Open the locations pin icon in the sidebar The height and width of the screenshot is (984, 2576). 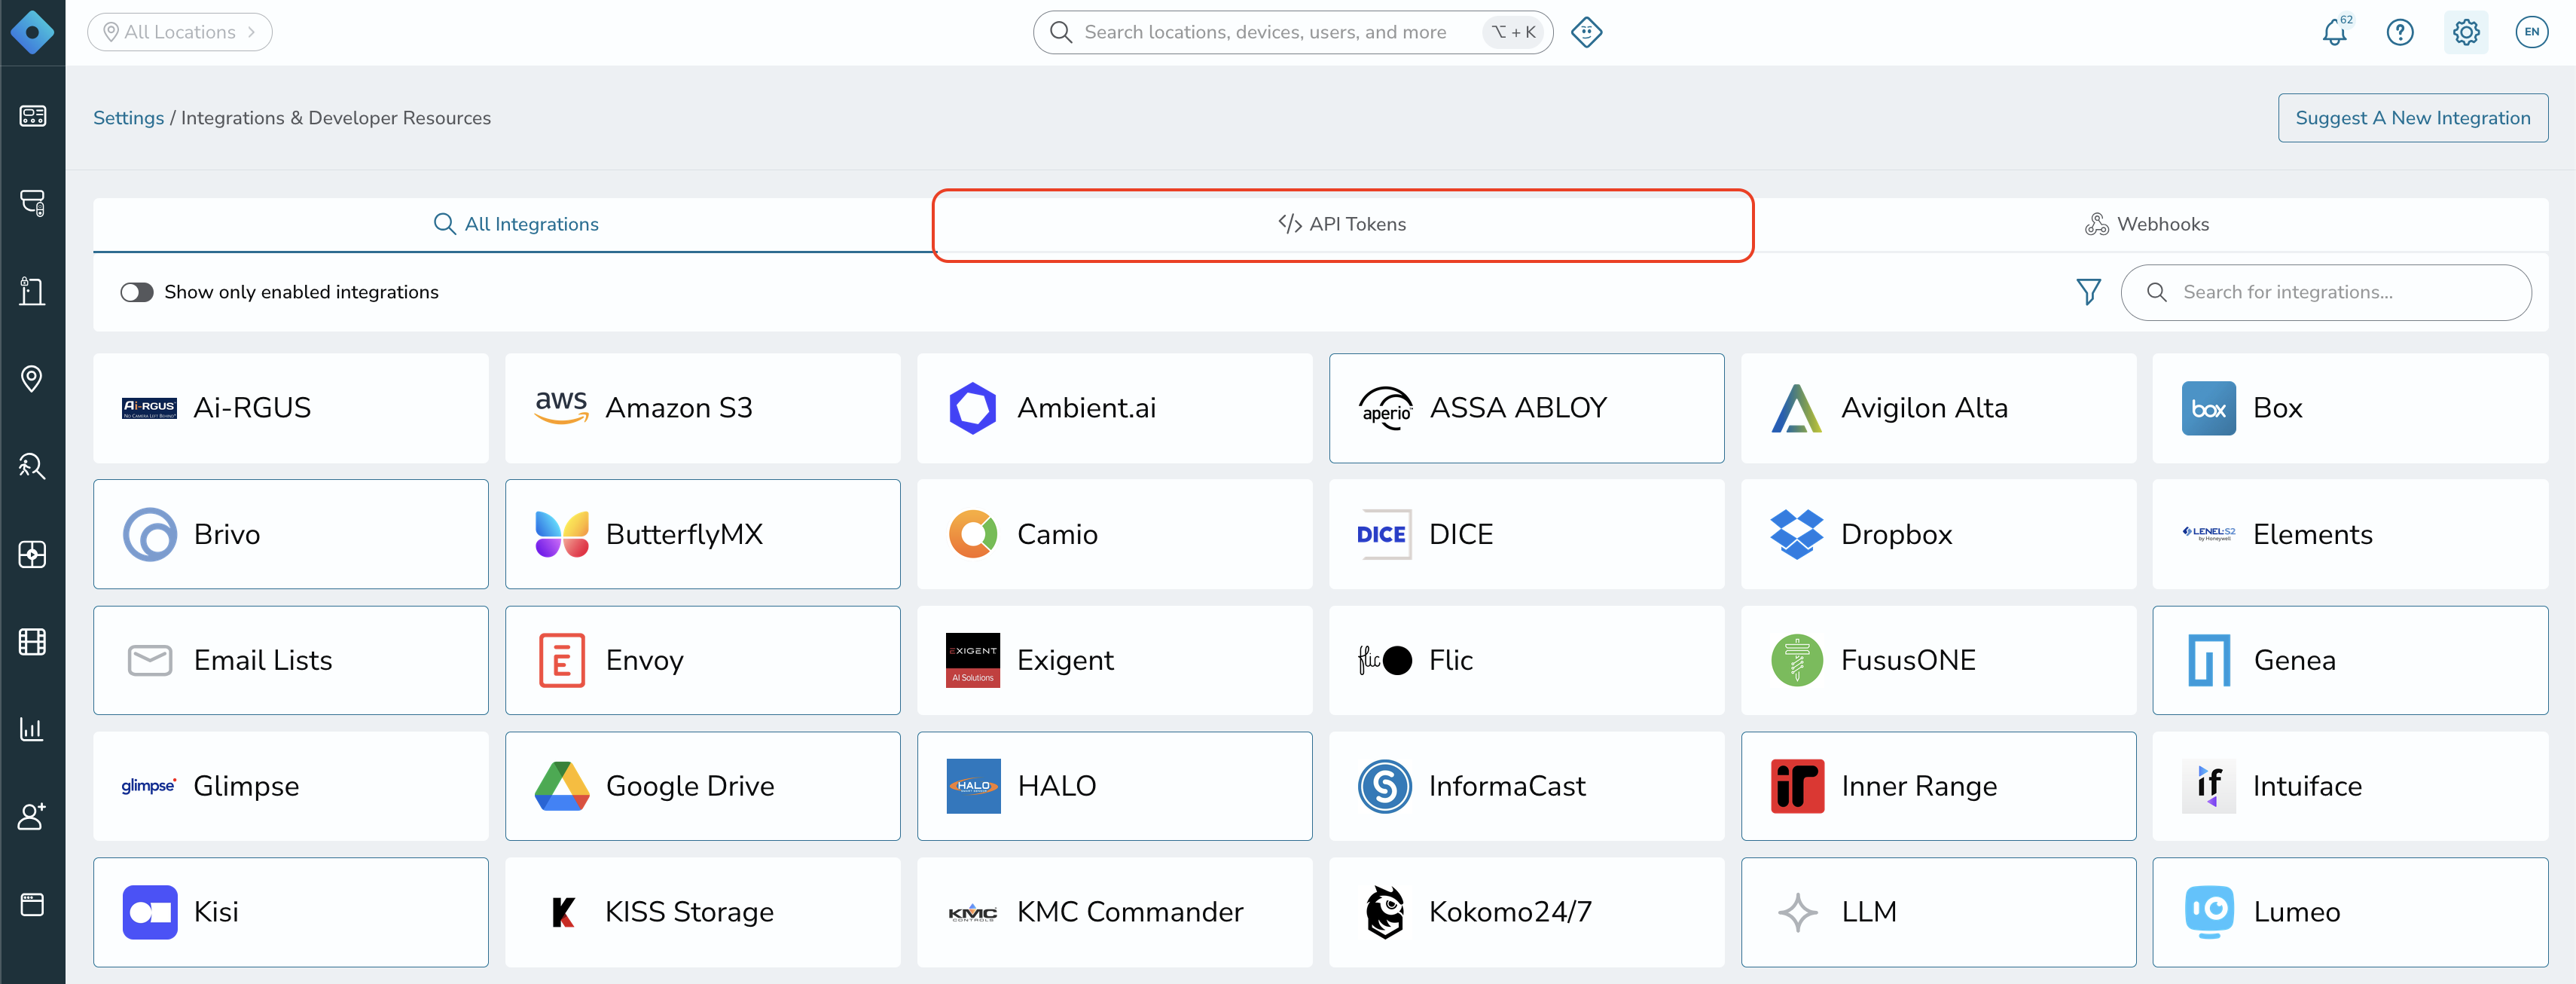tap(32, 379)
